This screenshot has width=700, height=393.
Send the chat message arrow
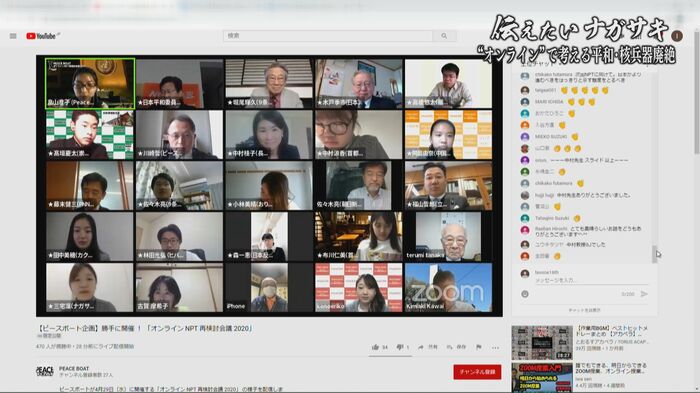[644, 294]
